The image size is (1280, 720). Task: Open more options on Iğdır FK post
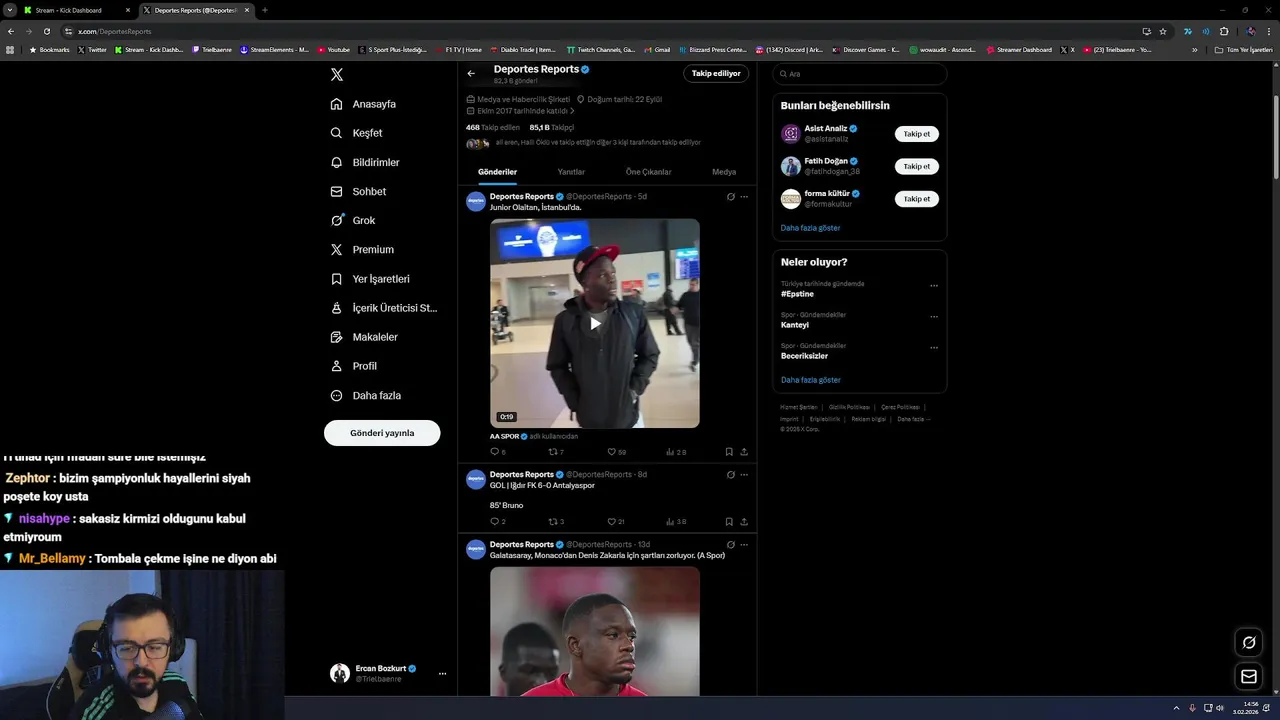pos(744,474)
